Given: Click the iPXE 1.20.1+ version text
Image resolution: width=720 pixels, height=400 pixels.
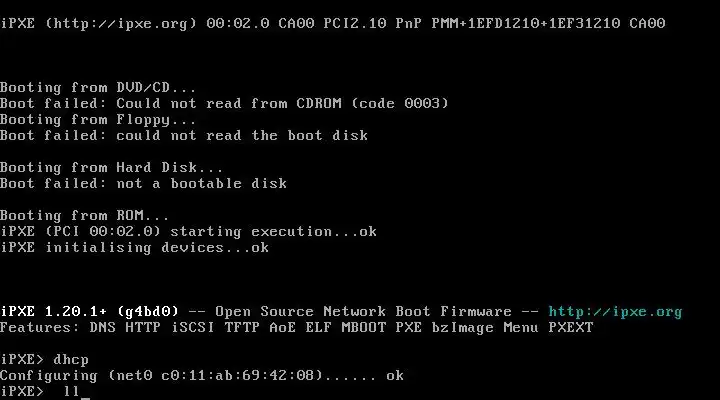Looking at the screenshot, I should coord(53,311).
